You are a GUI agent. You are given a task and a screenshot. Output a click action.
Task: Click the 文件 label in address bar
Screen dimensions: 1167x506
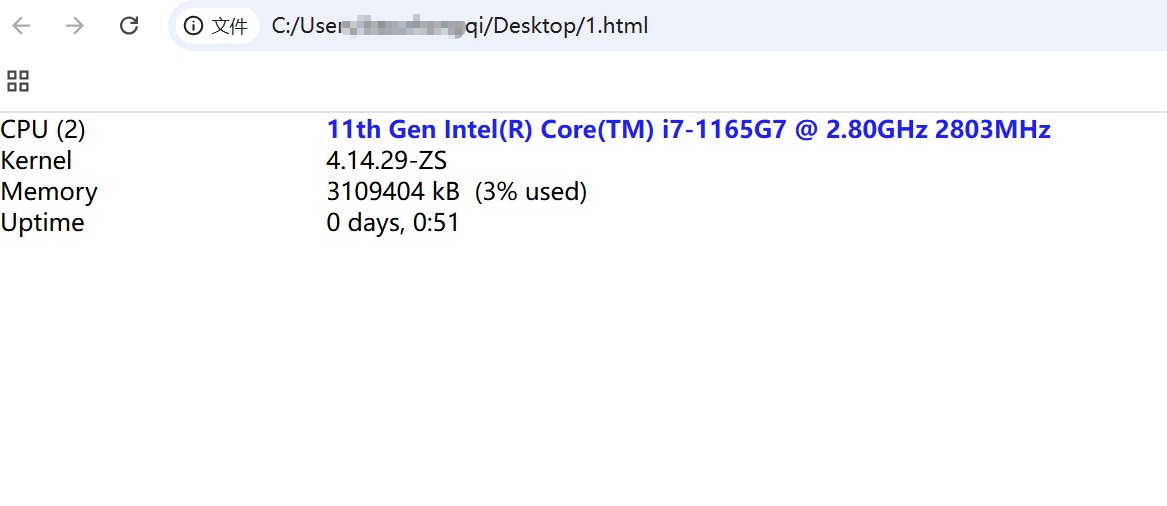coord(229,26)
